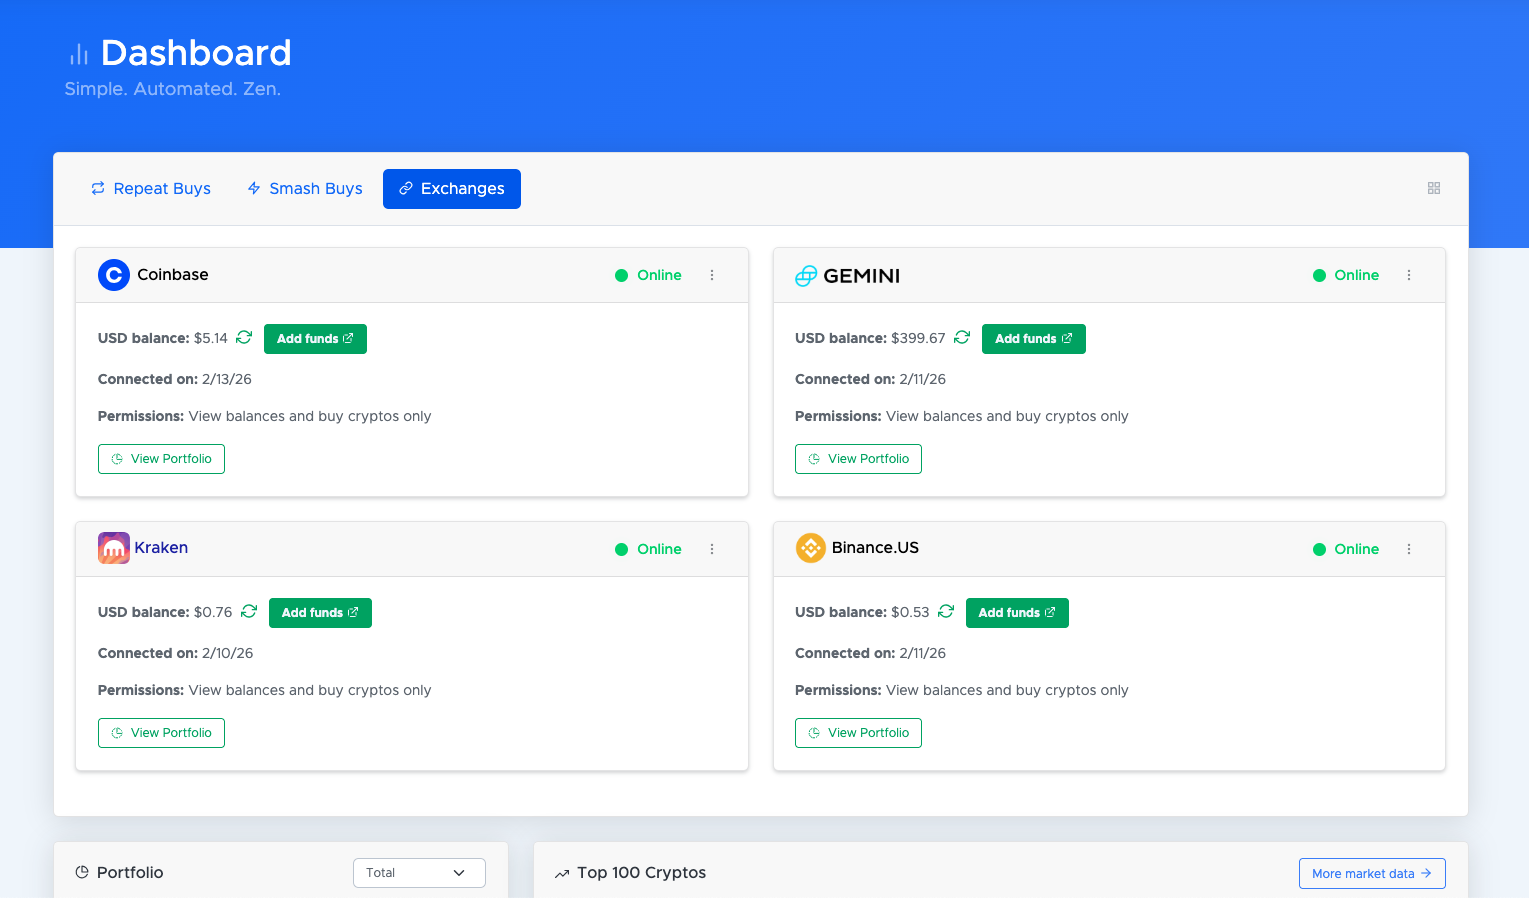This screenshot has width=1529, height=898.
Task: Open the Total dropdown in Portfolio section
Action: click(418, 872)
